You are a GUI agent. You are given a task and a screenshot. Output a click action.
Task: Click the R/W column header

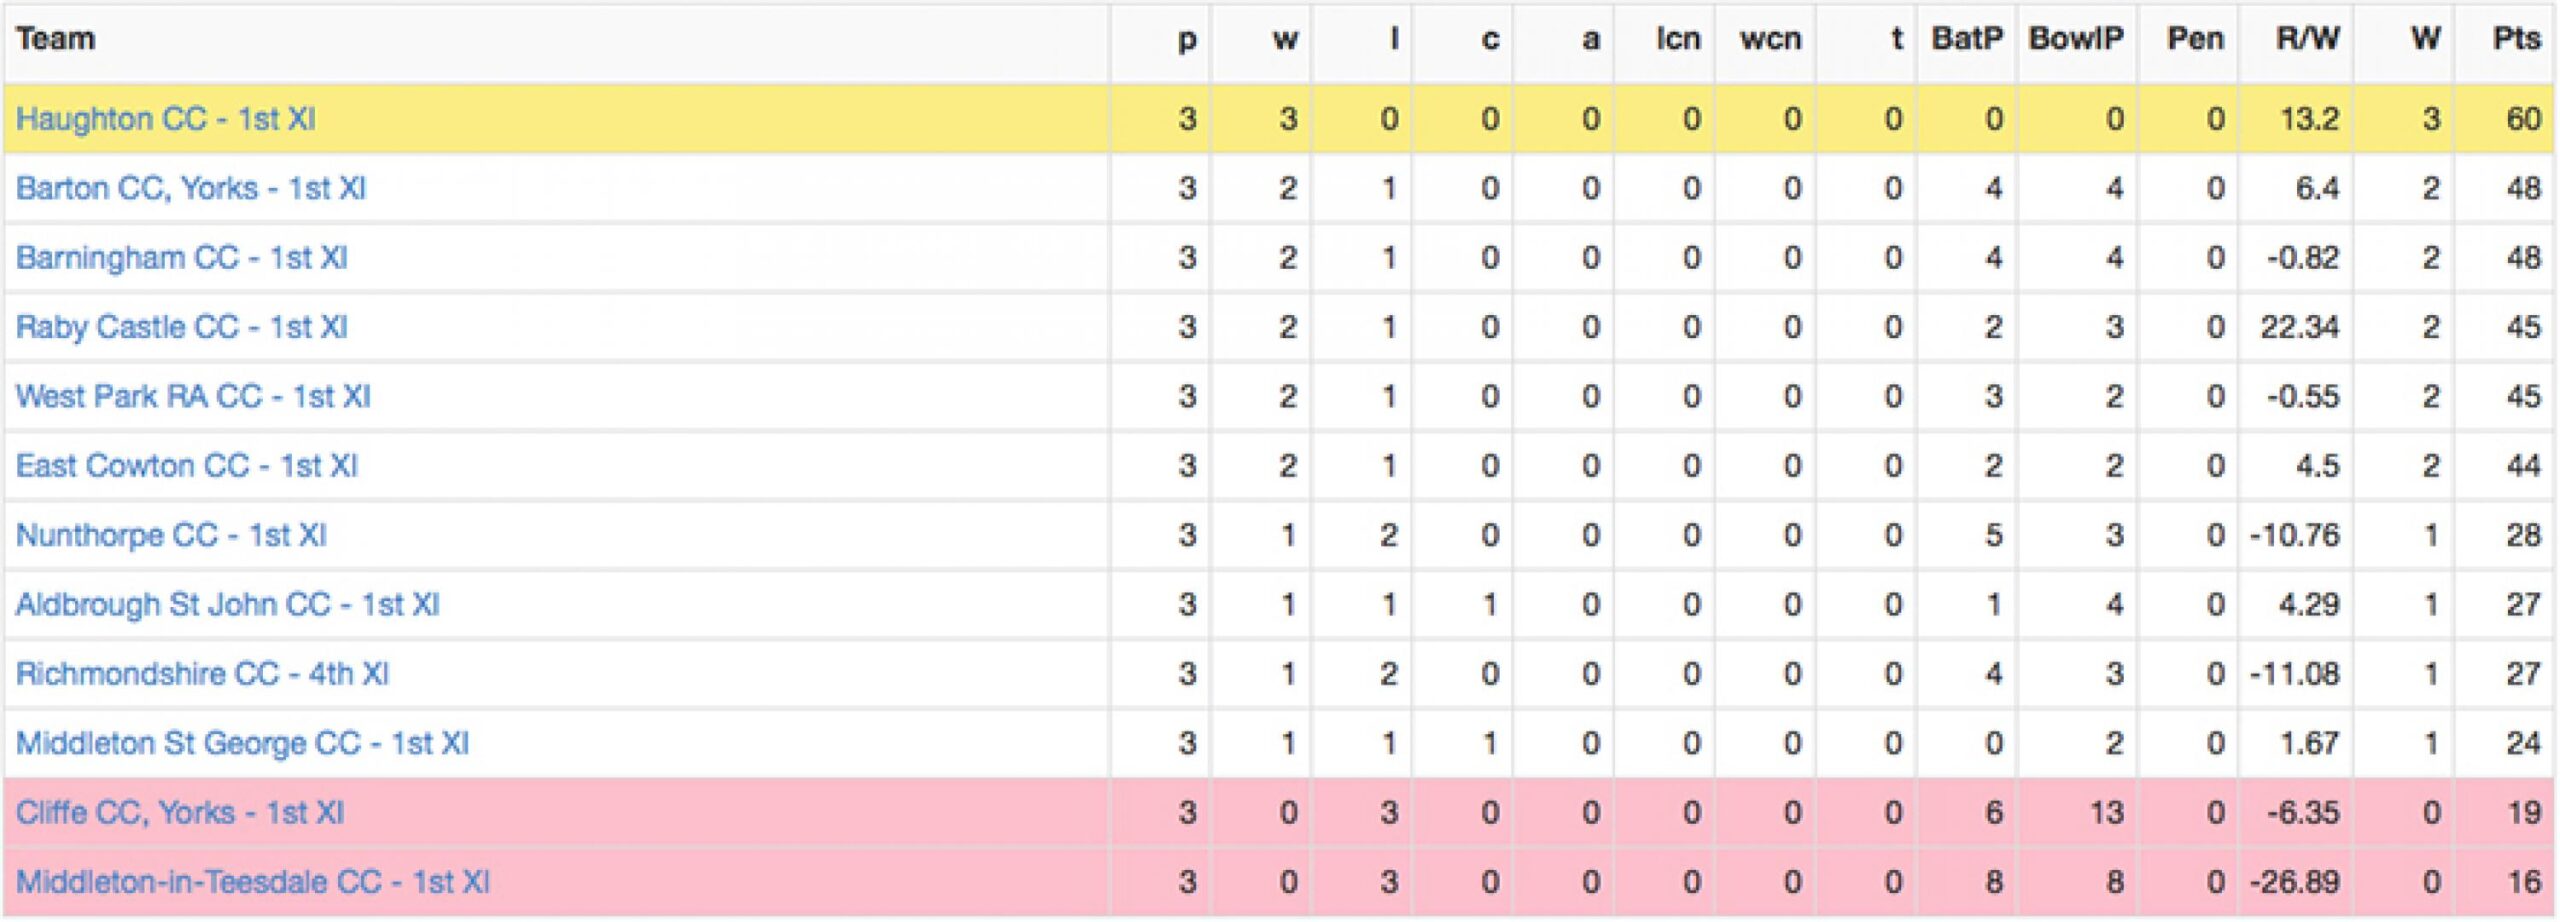click(x=2307, y=39)
